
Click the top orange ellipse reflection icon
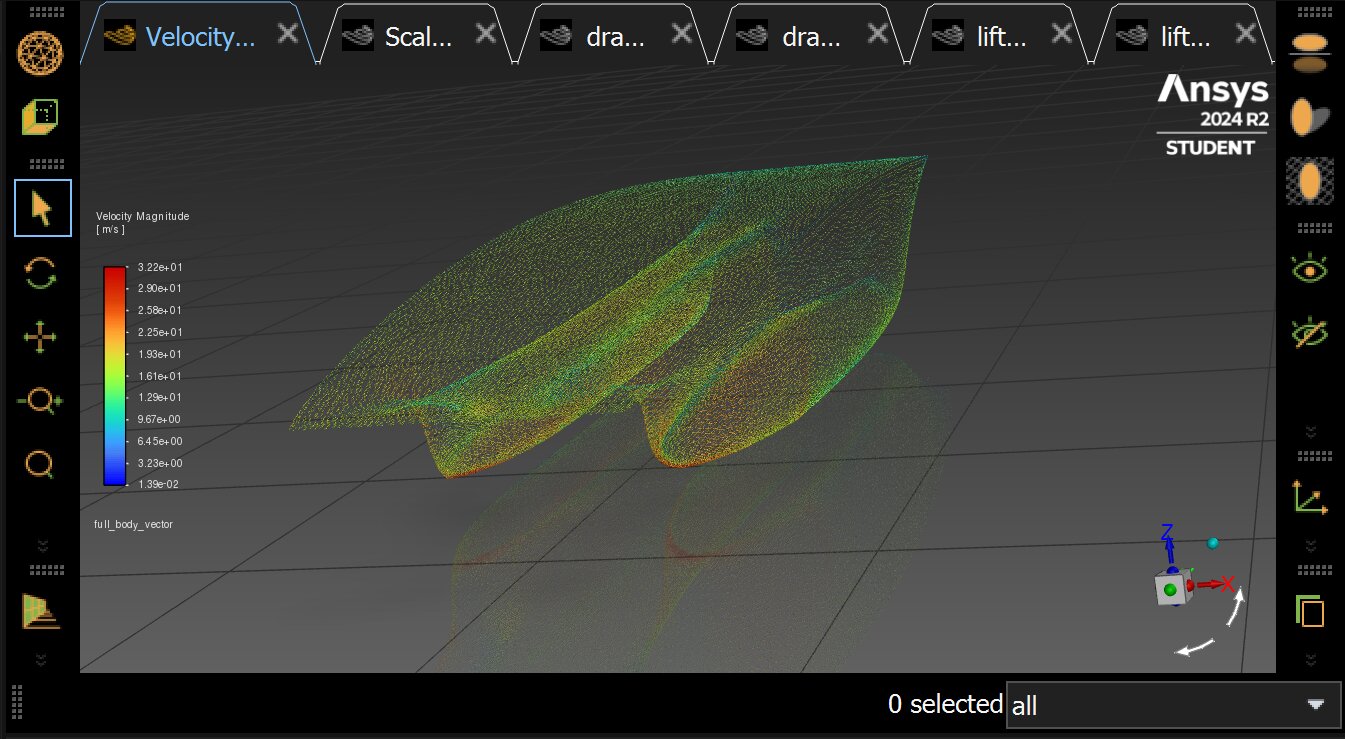pos(1309,52)
